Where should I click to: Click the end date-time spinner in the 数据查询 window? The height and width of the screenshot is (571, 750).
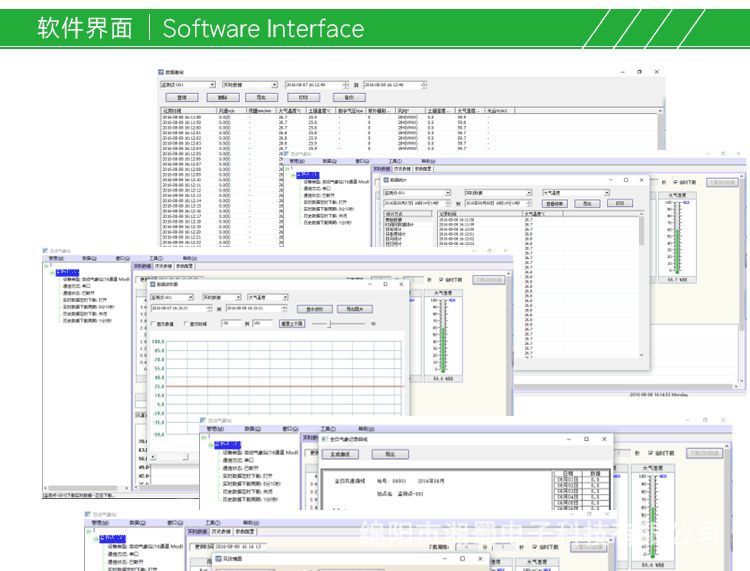tap(424, 85)
